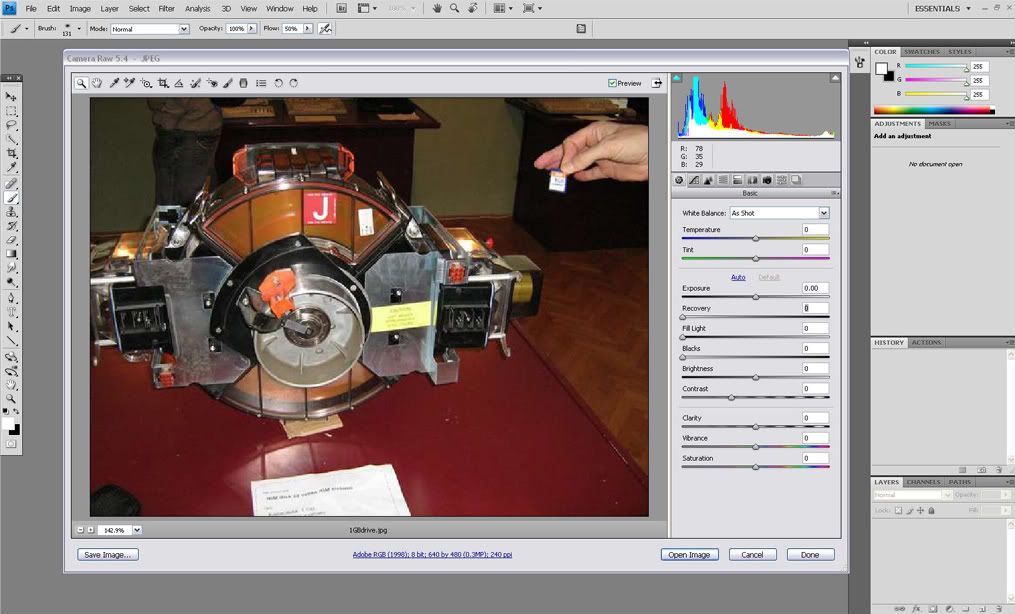Open the Filter menu
The width and height of the screenshot is (1015, 614).
pos(166,8)
